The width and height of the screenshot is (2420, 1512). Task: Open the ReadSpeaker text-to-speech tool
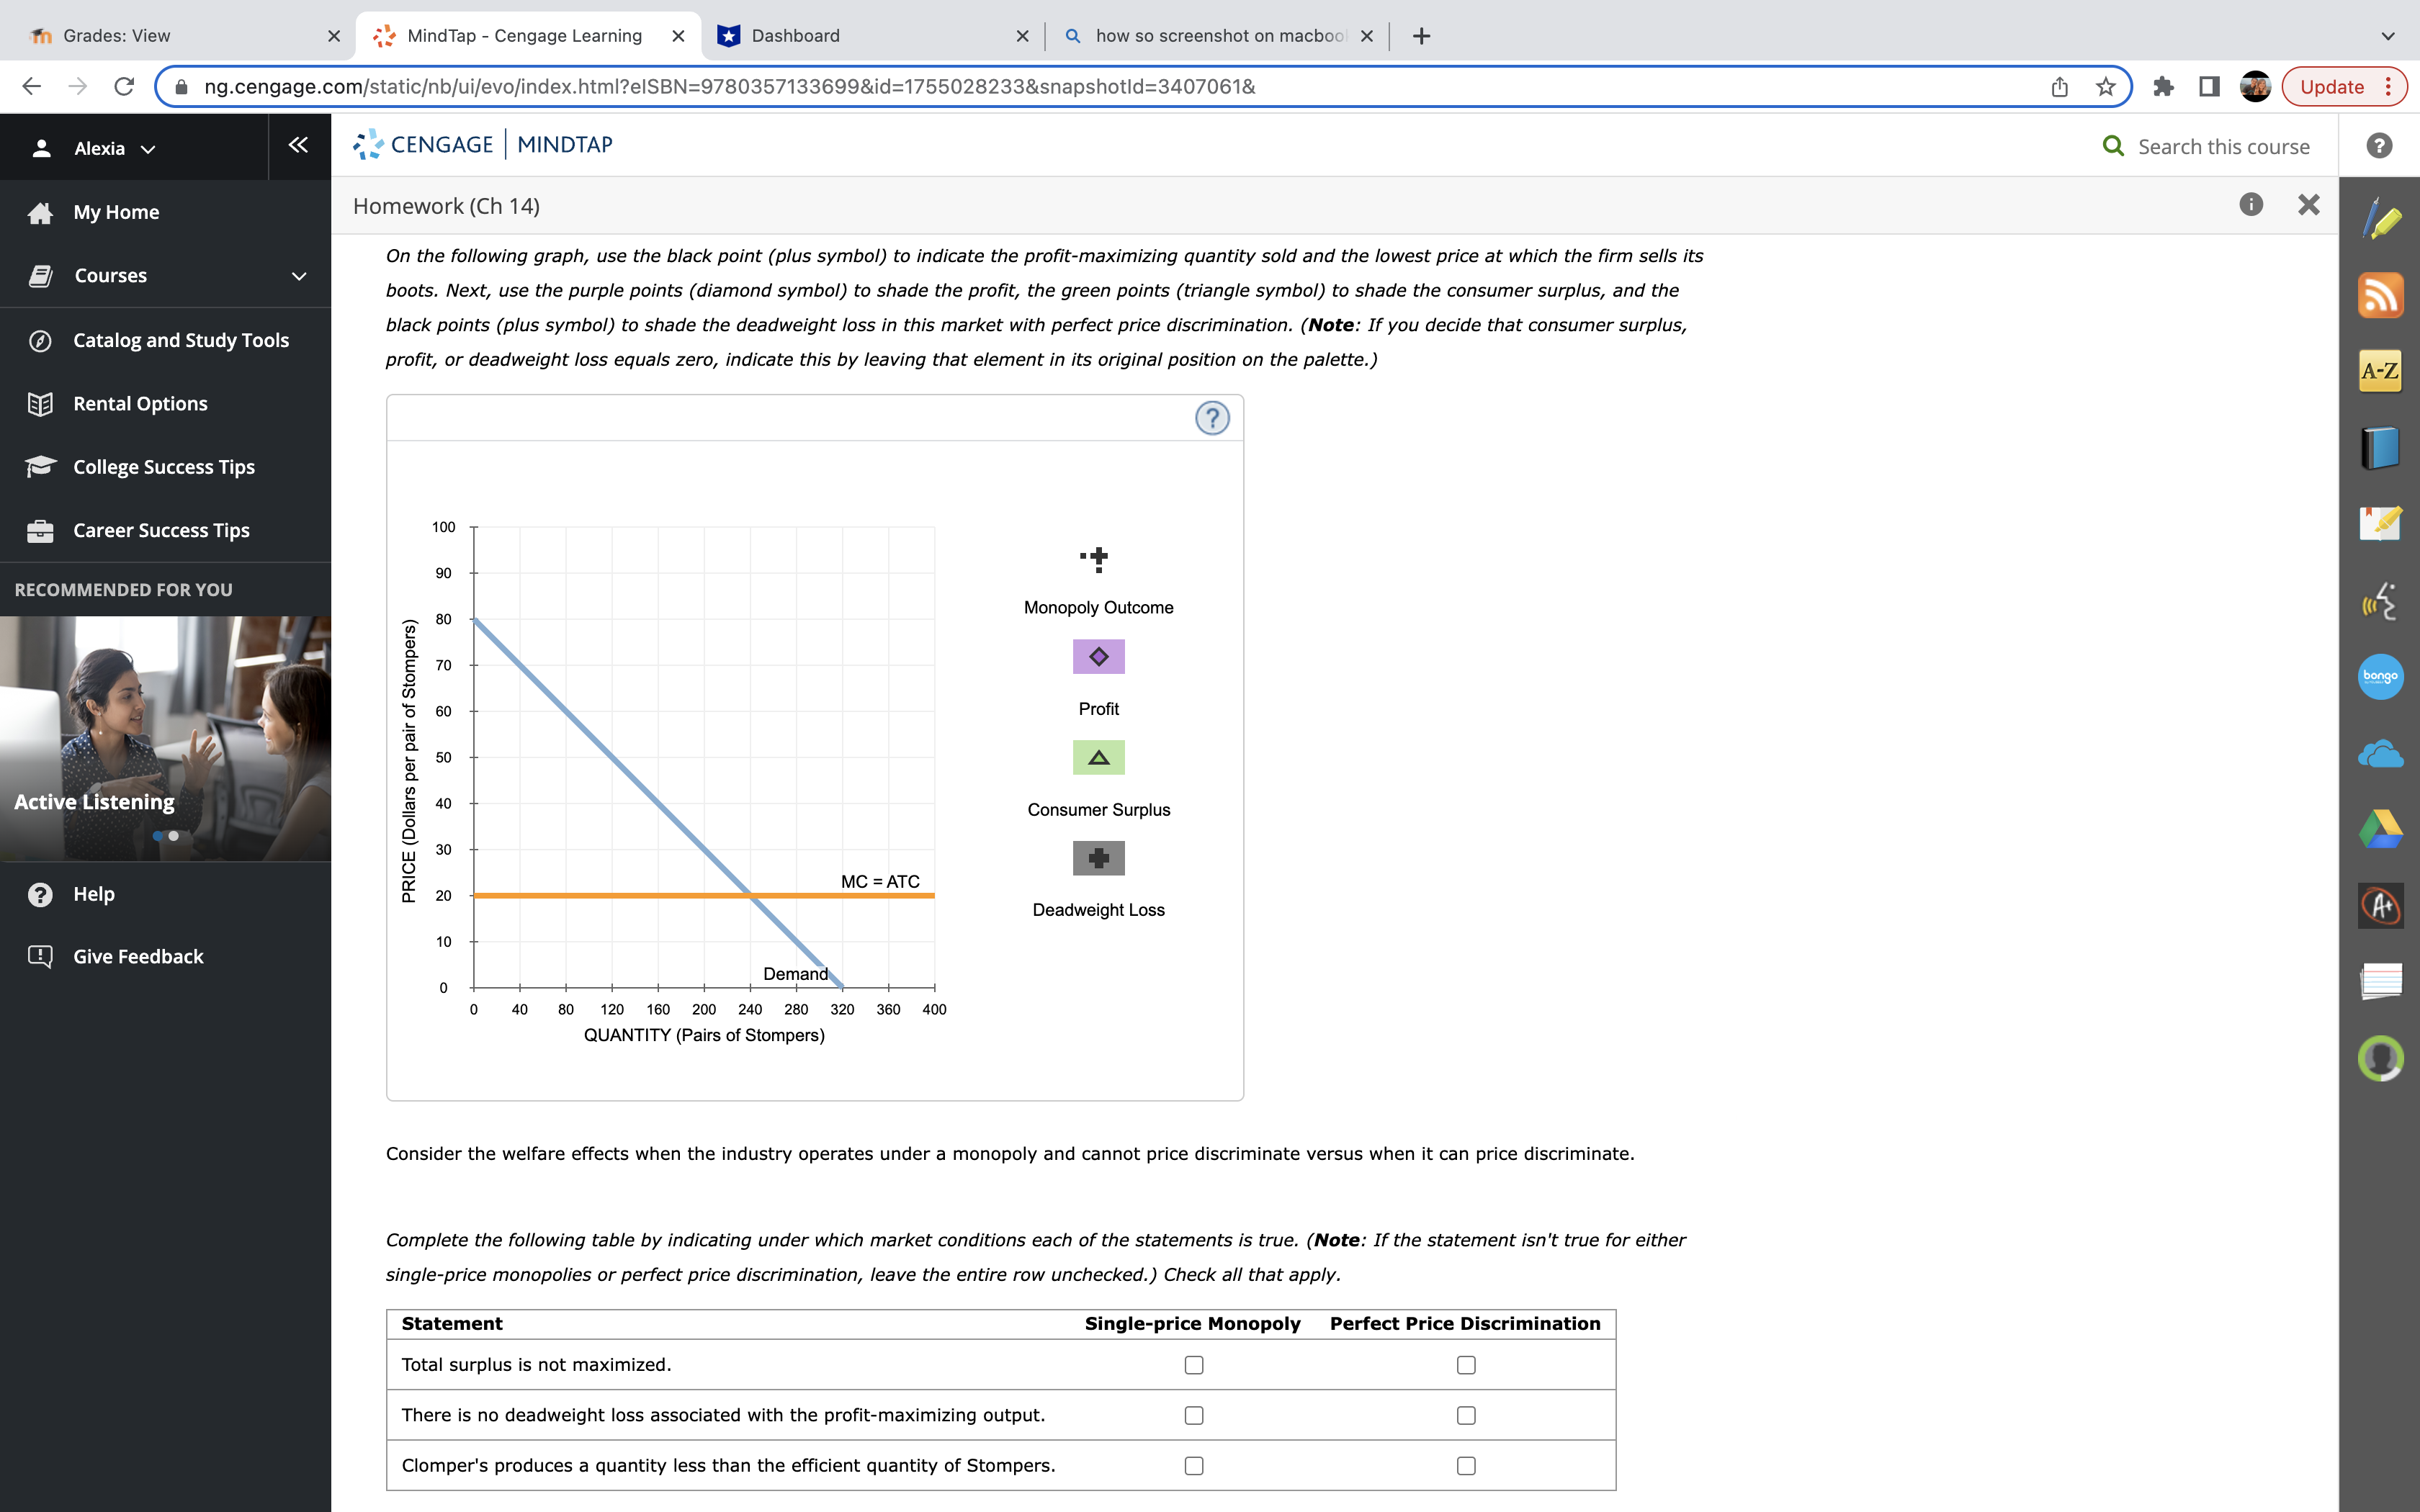[2381, 601]
